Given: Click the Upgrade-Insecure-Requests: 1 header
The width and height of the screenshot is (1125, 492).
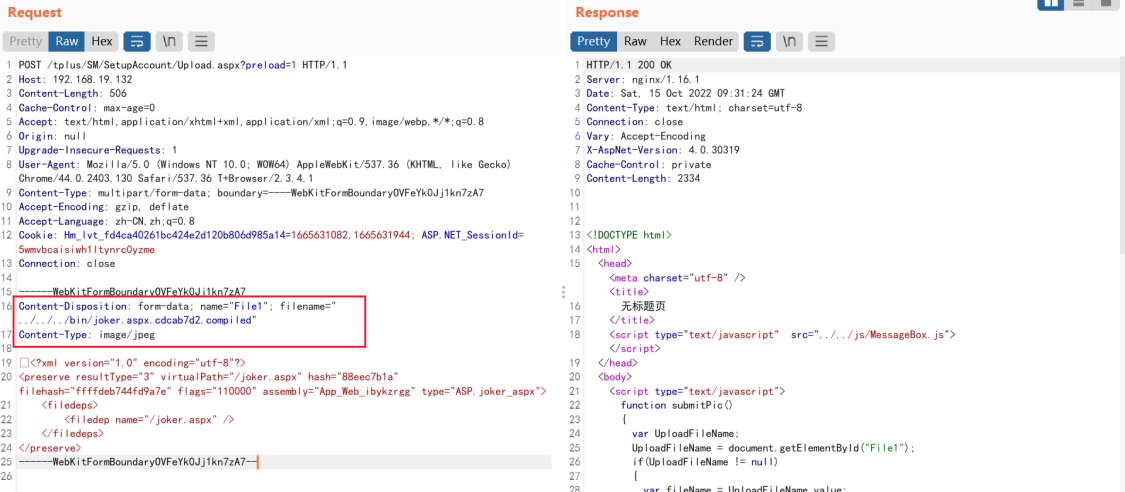Looking at the screenshot, I should tap(98, 151).
